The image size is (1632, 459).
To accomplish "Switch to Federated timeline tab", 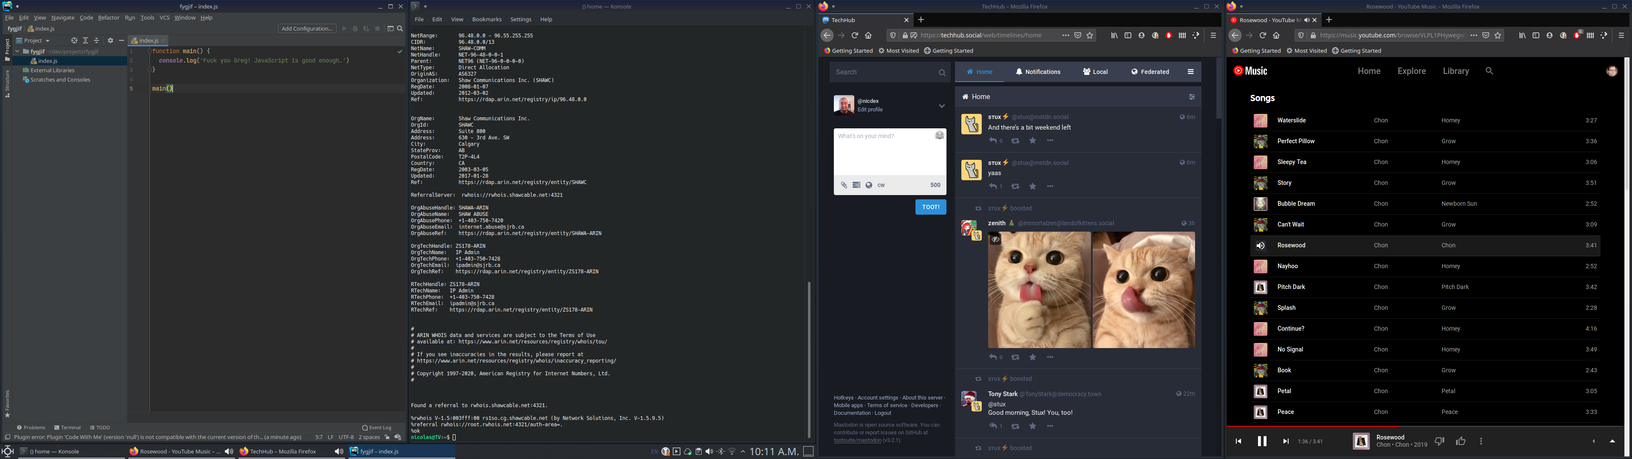I will (1150, 72).
